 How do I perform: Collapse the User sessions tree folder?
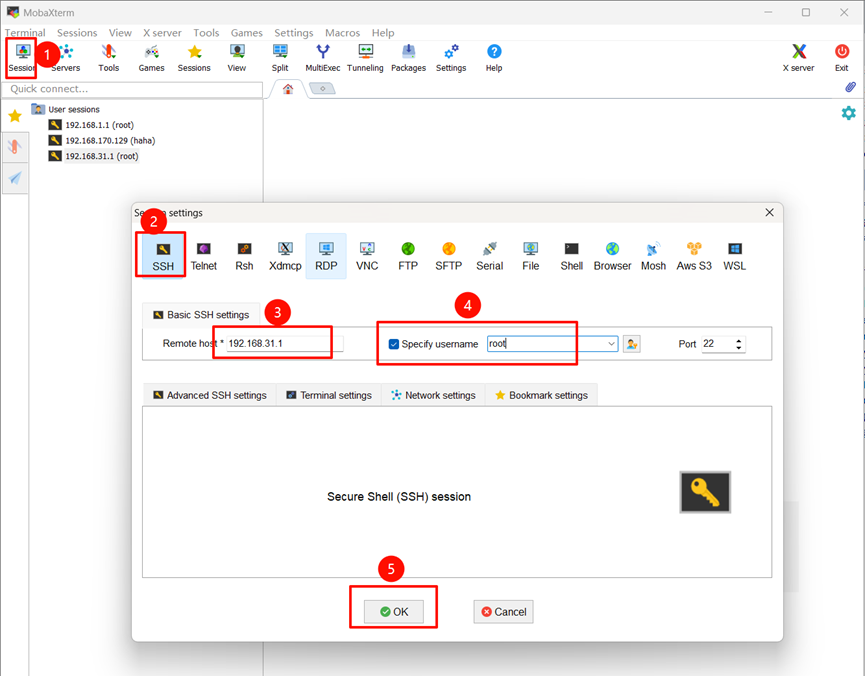point(38,109)
